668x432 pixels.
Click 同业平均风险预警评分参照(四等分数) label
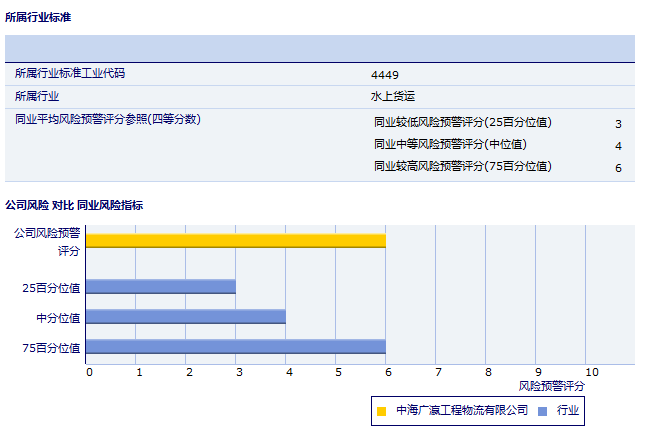click(108, 119)
